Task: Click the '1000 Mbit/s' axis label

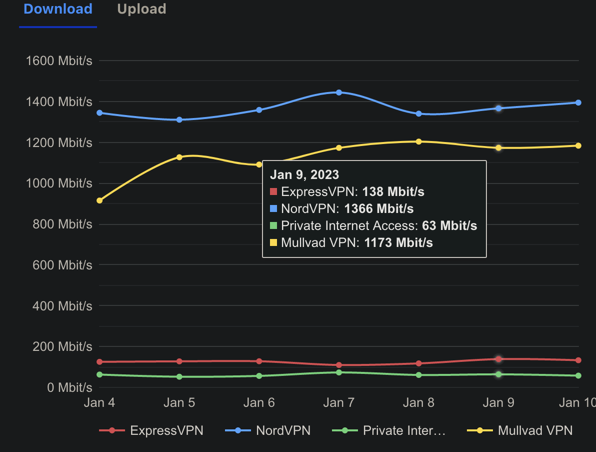Action: click(59, 183)
